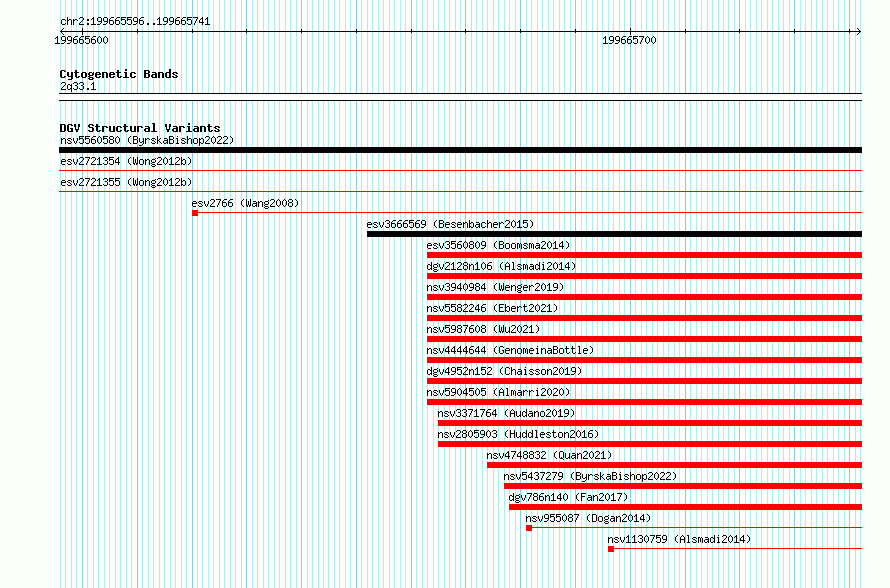Open the nsv955087 (Dogan2014) variant label

coord(588,518)
